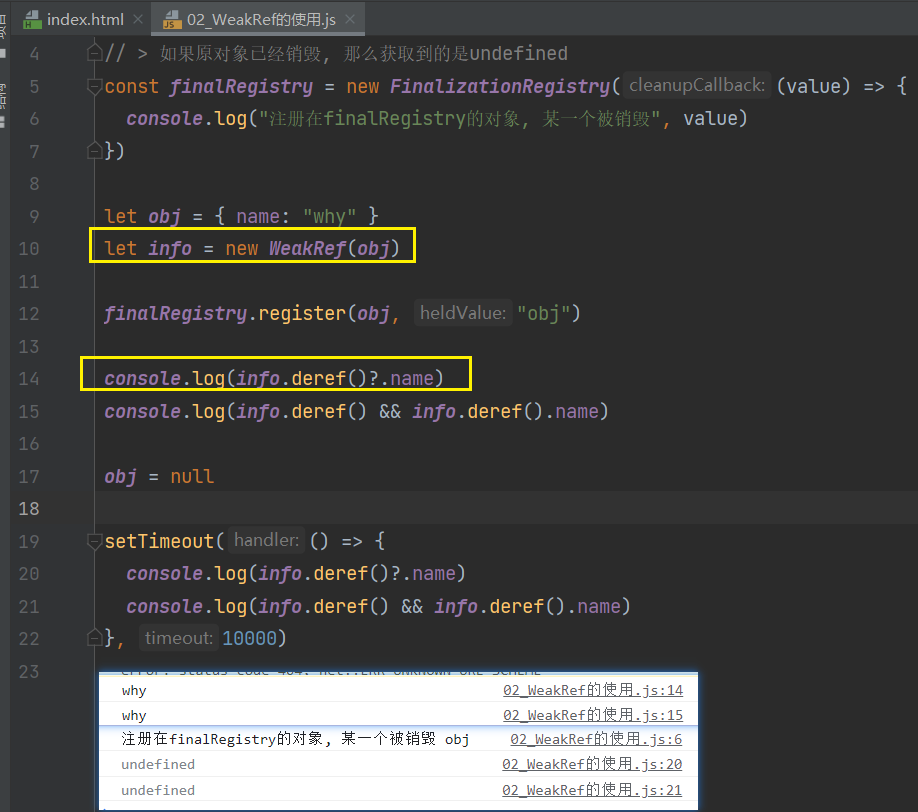Screen dimensions: 918x812
Task: Click line number 10 in the gutter
Action: click(x=29, y=249)
